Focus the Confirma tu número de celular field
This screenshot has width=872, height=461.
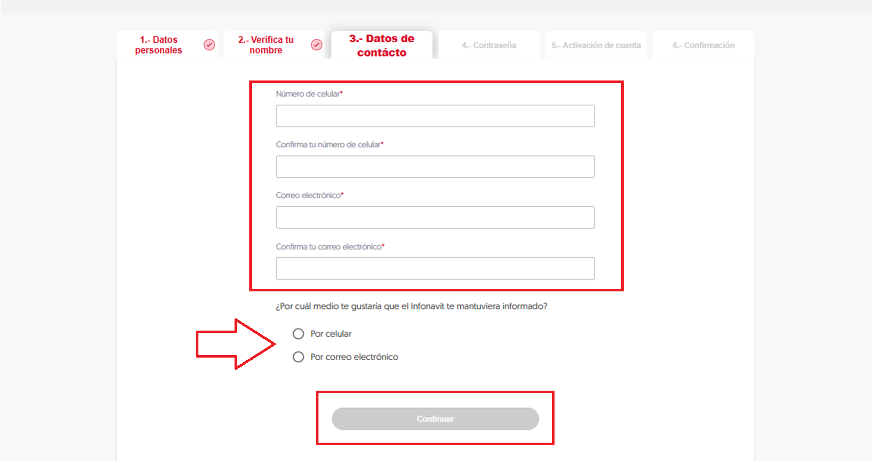click(x=435, y=167)
